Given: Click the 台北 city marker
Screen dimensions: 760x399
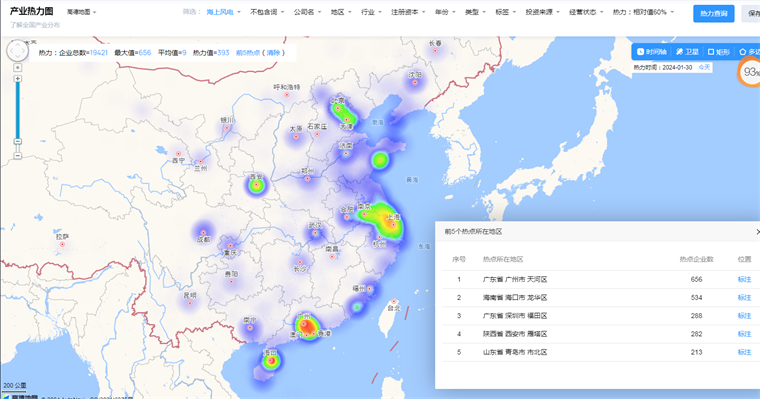Looking at the screenshot, I should click(394, 302).
